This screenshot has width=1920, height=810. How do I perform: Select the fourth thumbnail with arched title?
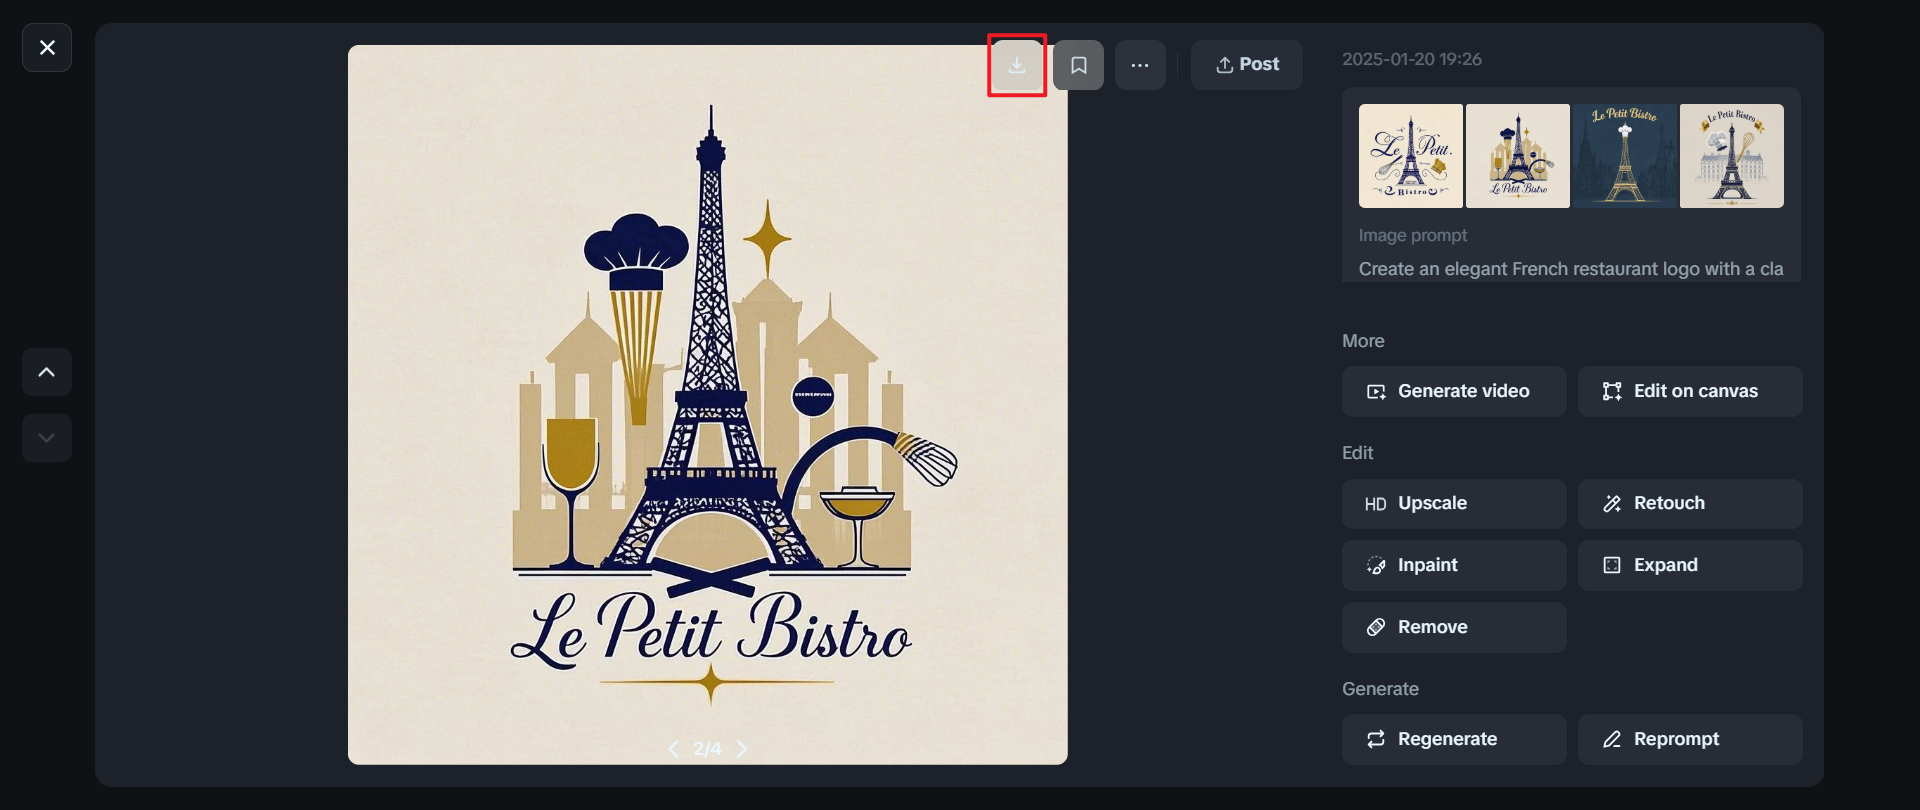coord(1732,156)
